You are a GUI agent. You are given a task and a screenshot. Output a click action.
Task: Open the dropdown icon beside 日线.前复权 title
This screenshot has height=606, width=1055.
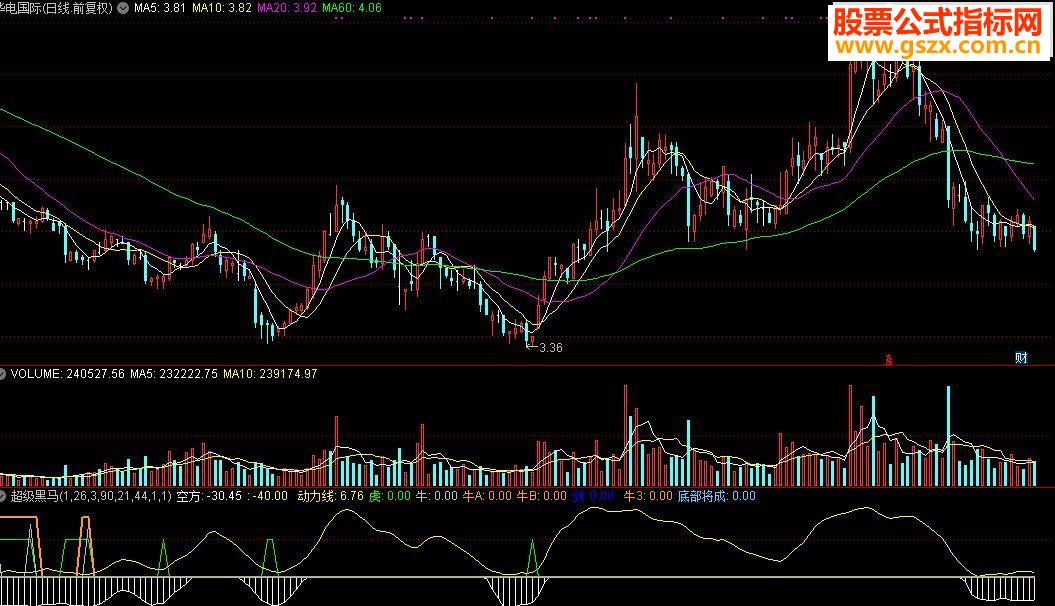pyautogui.click(x=122, y=8)
